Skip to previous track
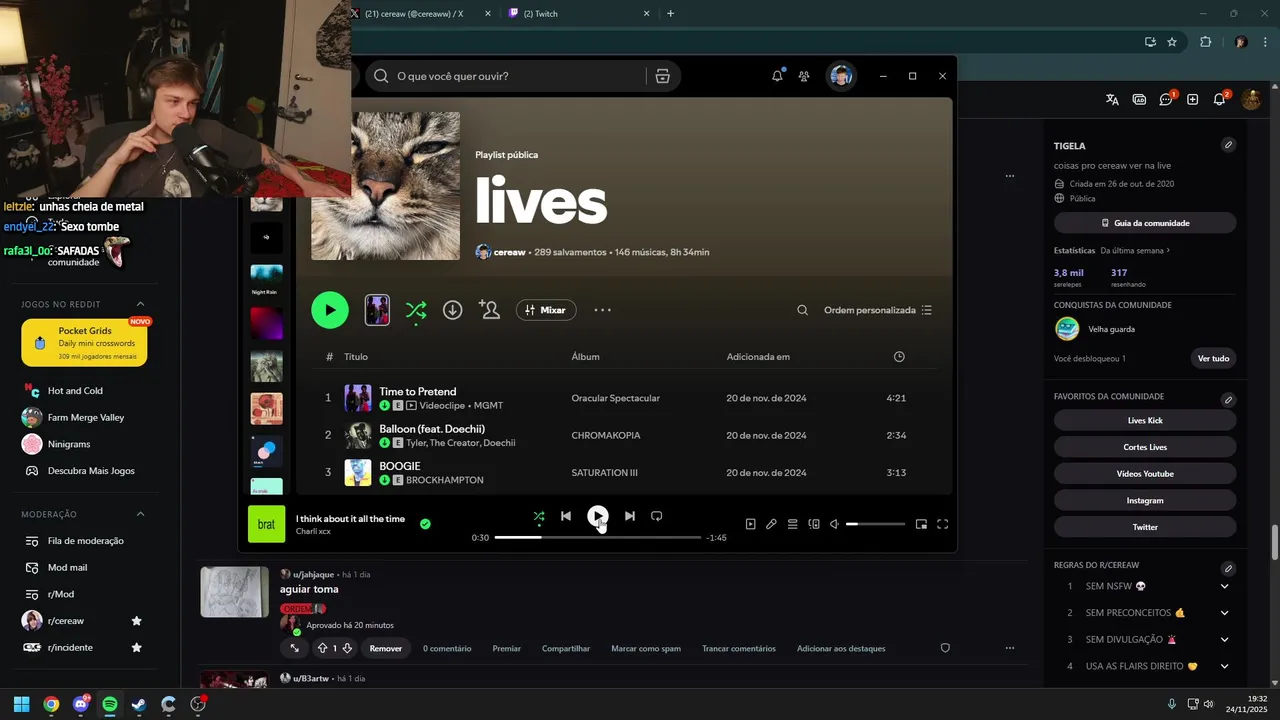Image resolution: width=1280 pixels, height=720 pixels. point(566,516)
